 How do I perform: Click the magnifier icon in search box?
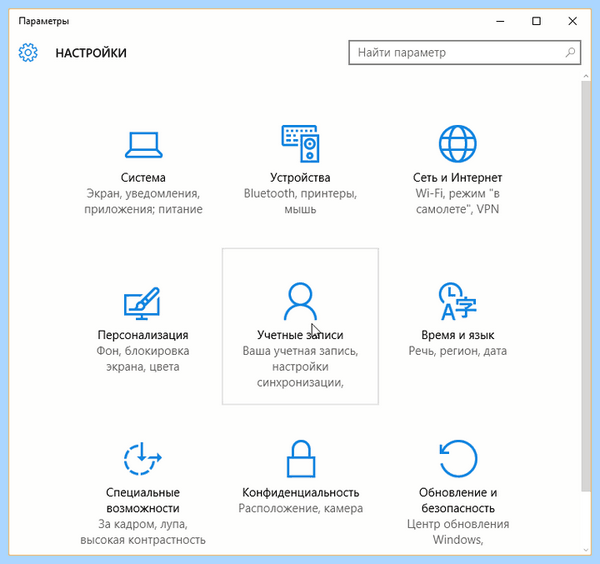pyautogui.click(x=570, y=52)
